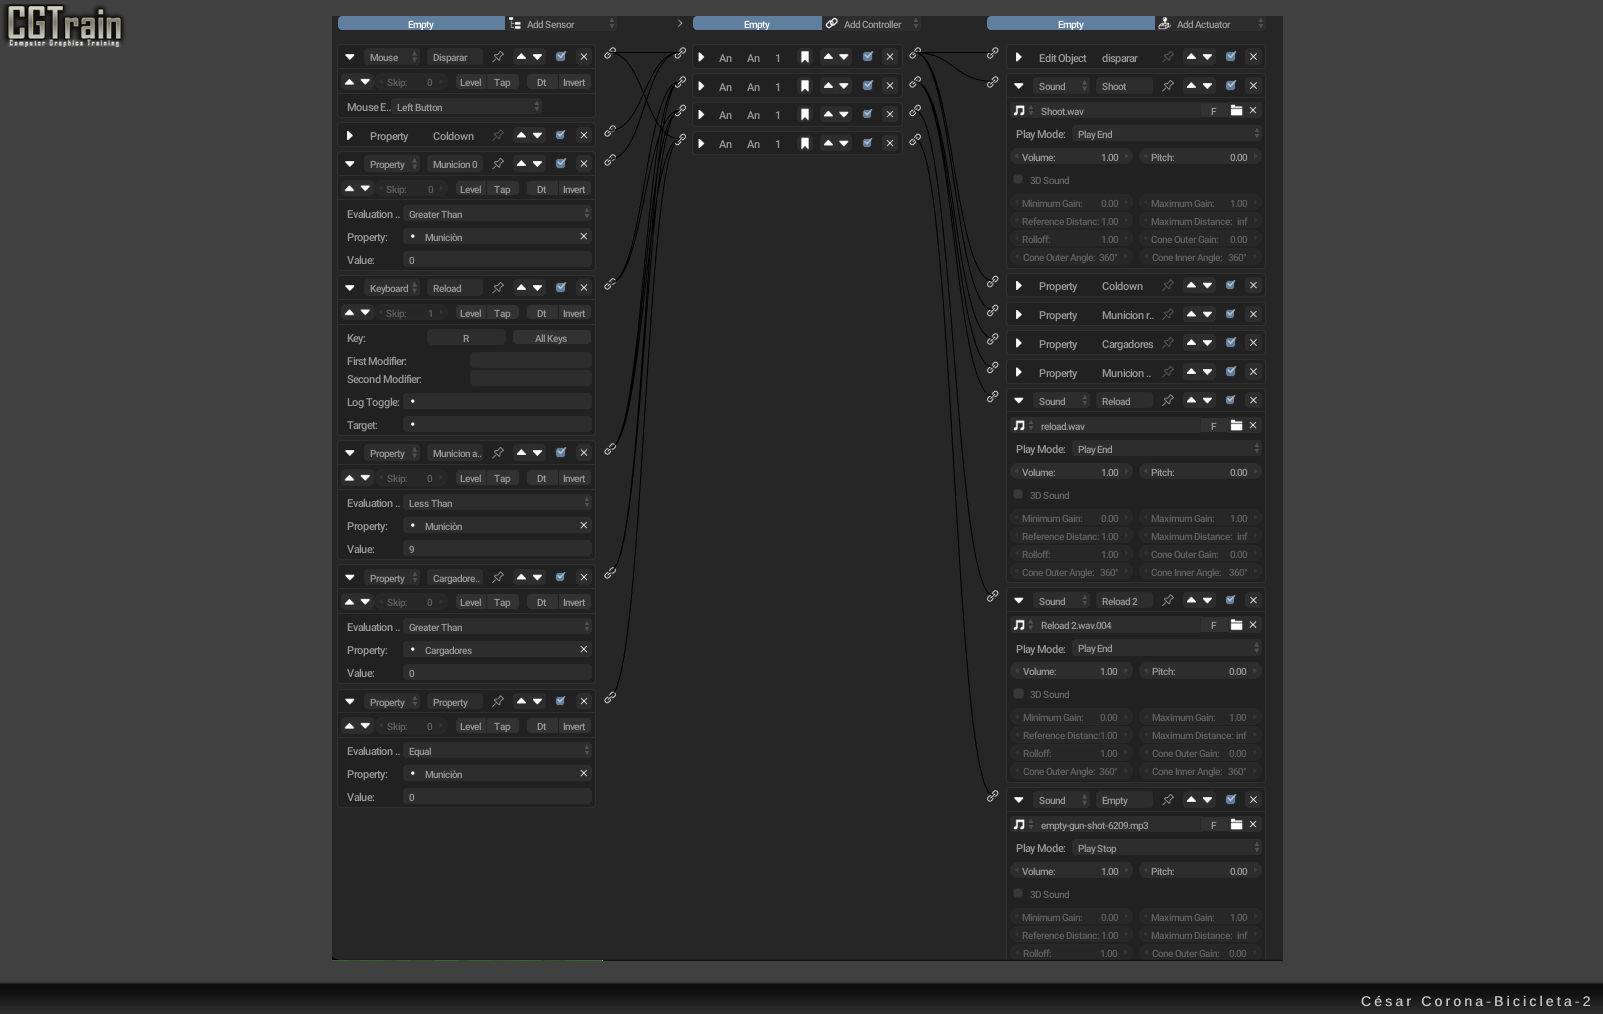This screenshot has width=1603, height=1014.
Task: Expand the collapsed Coldown property sensor
Action: coord(350,136)
